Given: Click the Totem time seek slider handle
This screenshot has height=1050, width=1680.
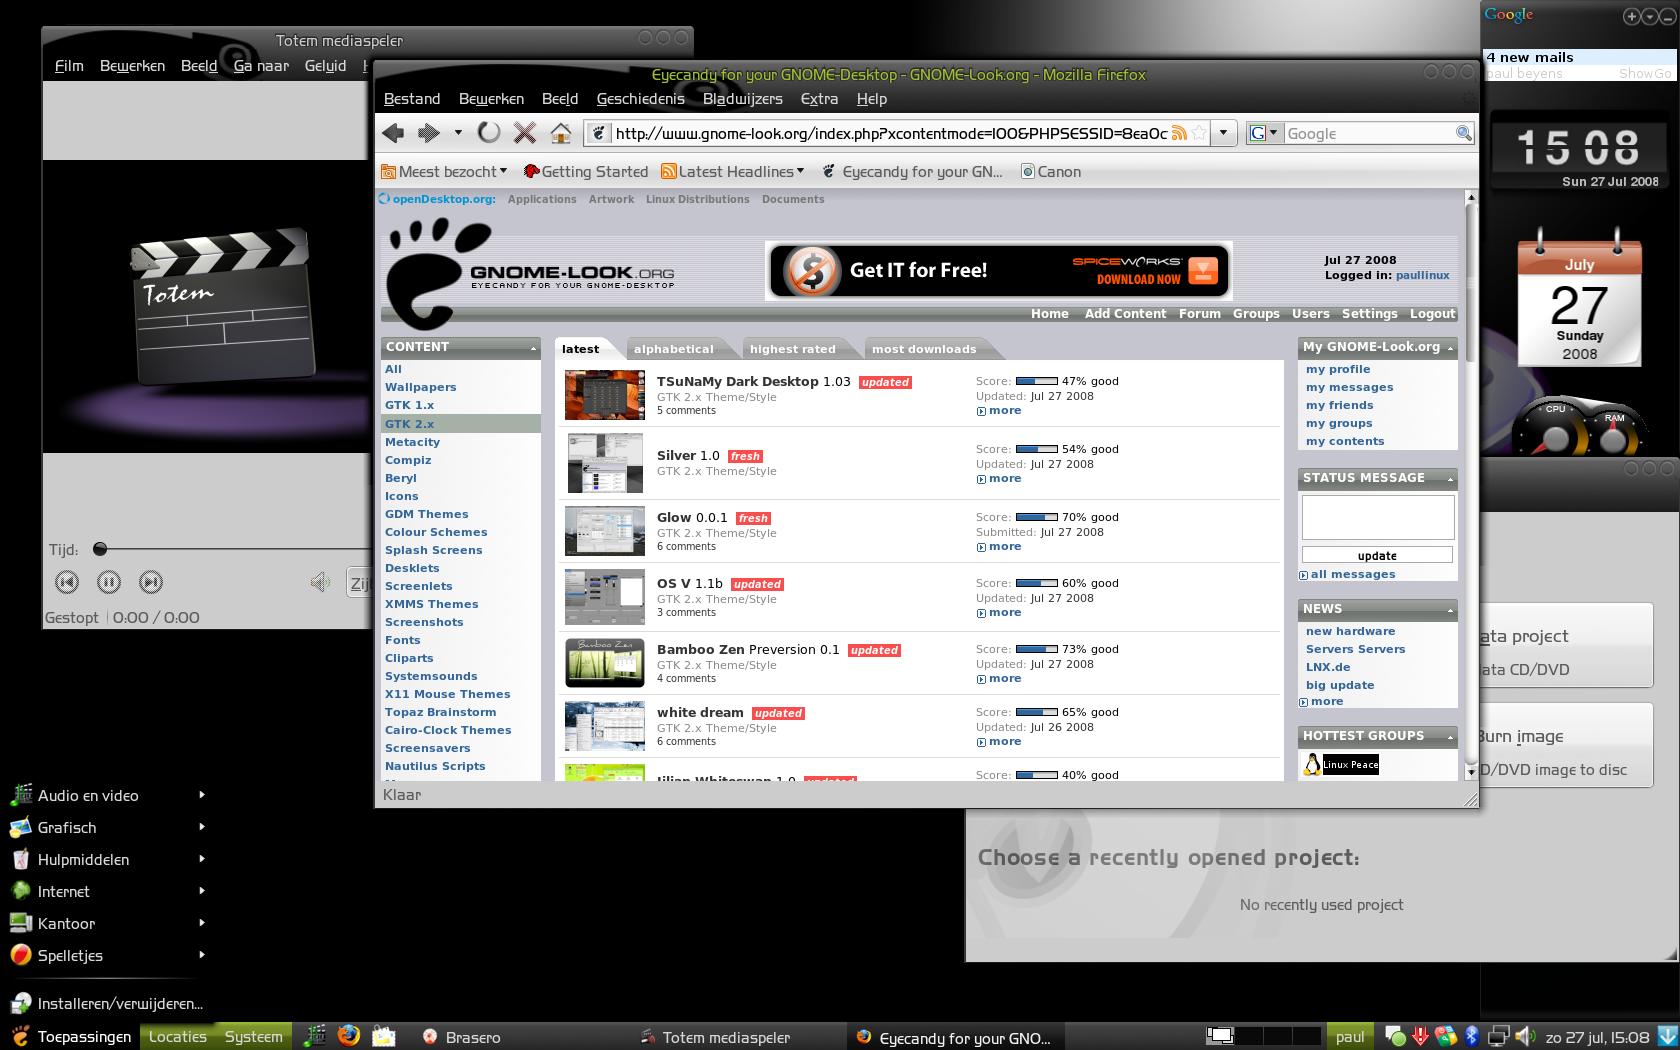Looking at the screenshot, I should [x=99, y=549].
